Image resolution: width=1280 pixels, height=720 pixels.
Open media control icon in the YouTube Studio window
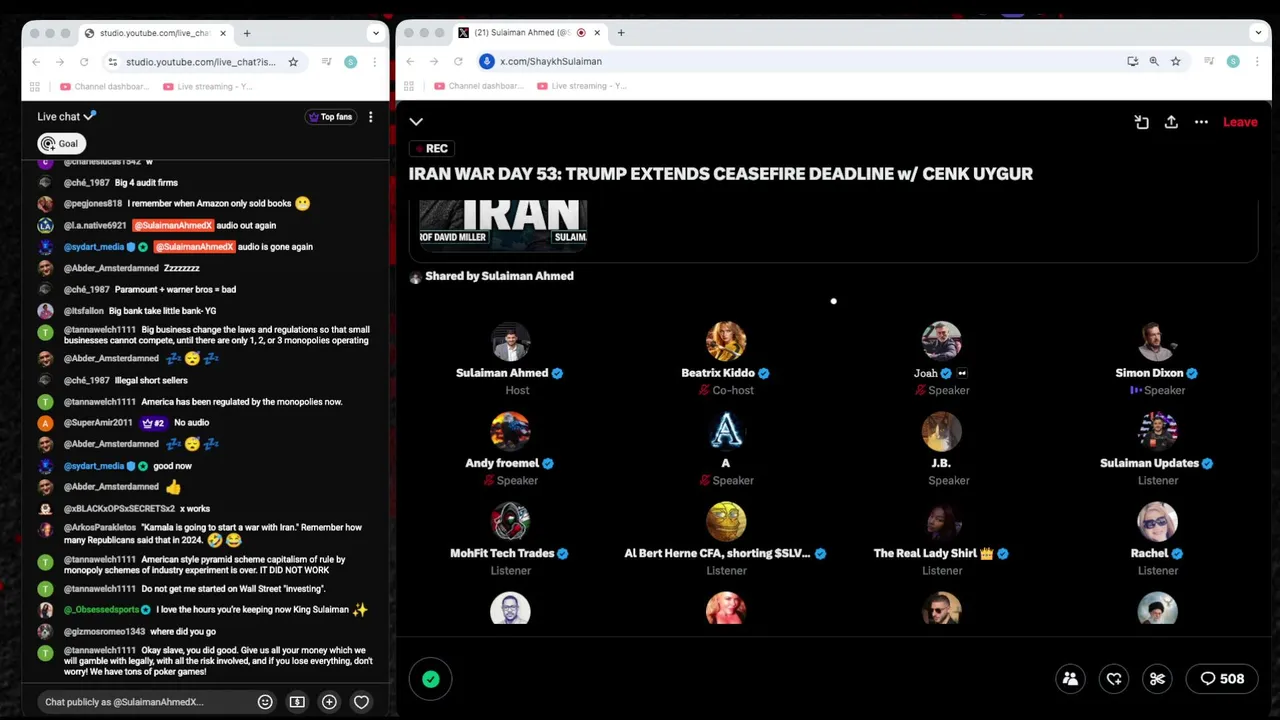pyautogui.click(x=326, y=62)
